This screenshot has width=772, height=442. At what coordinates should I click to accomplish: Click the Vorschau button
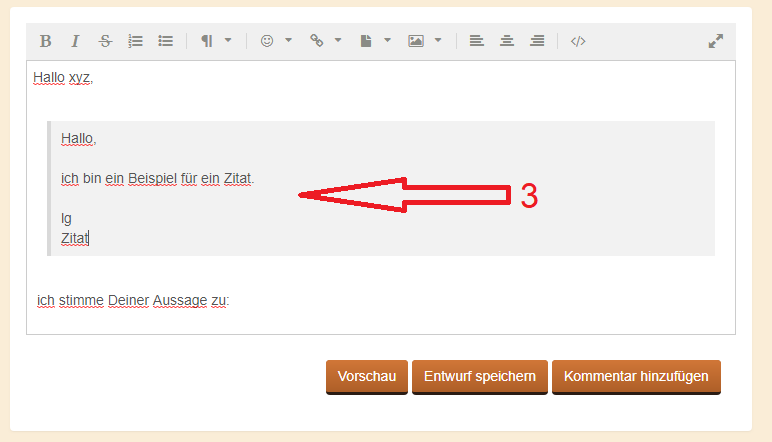pos(367,377)
